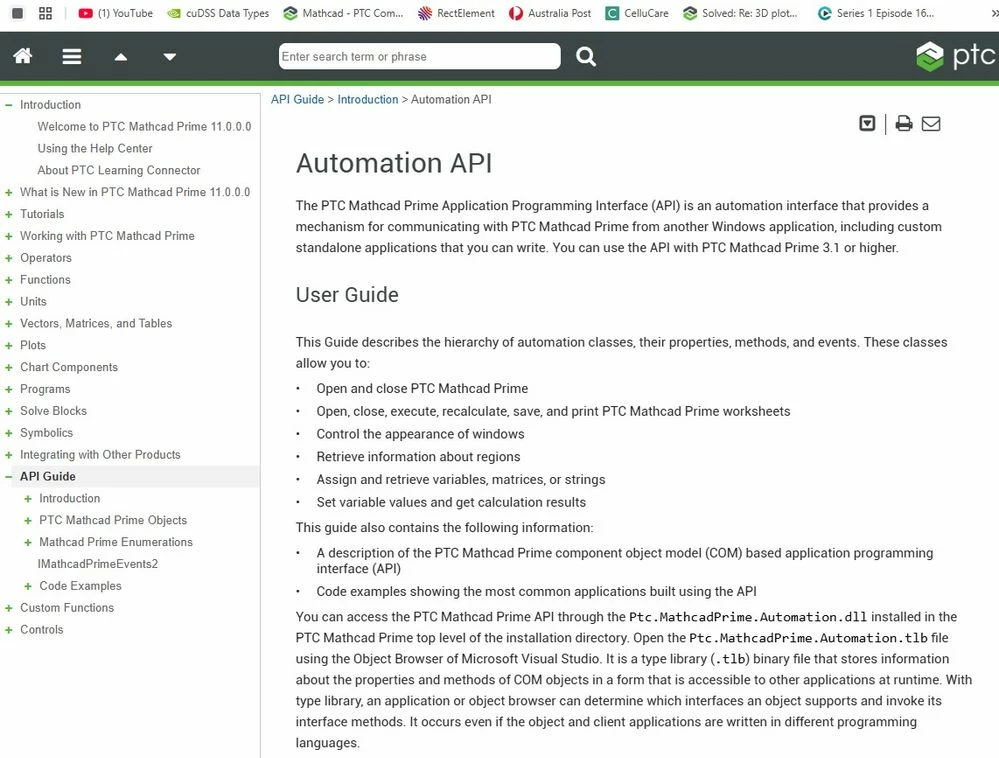Expand Integrating with Other Products

[8, 455]
